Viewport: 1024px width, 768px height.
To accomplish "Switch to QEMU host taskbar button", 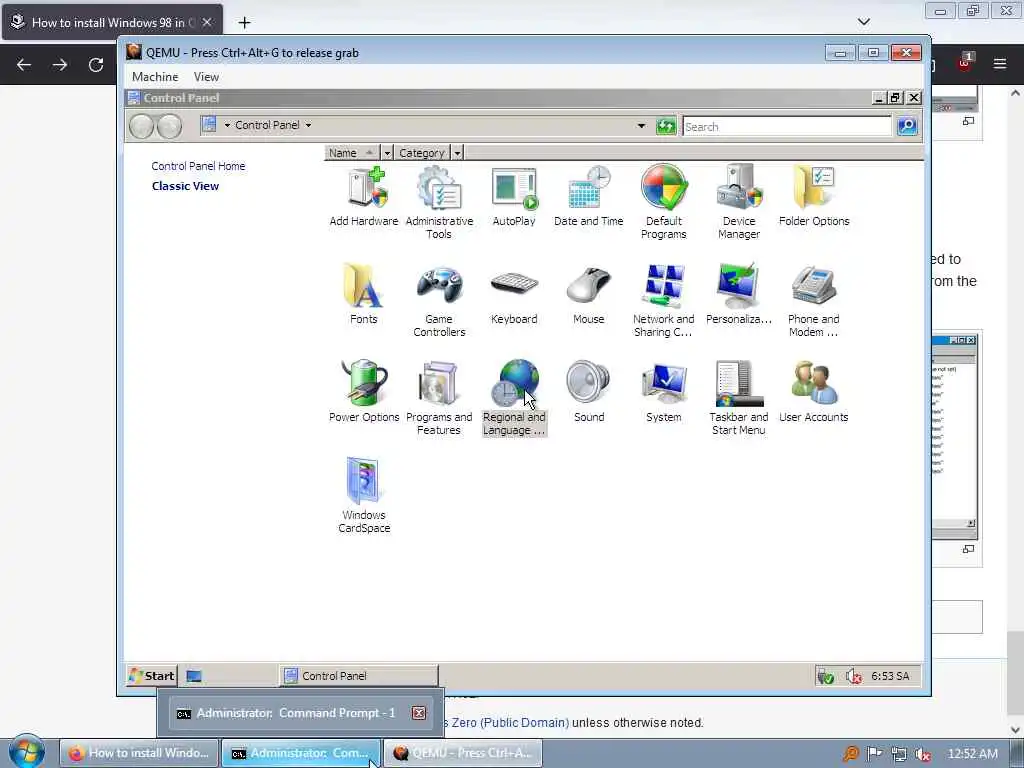I will coord(463,753).
